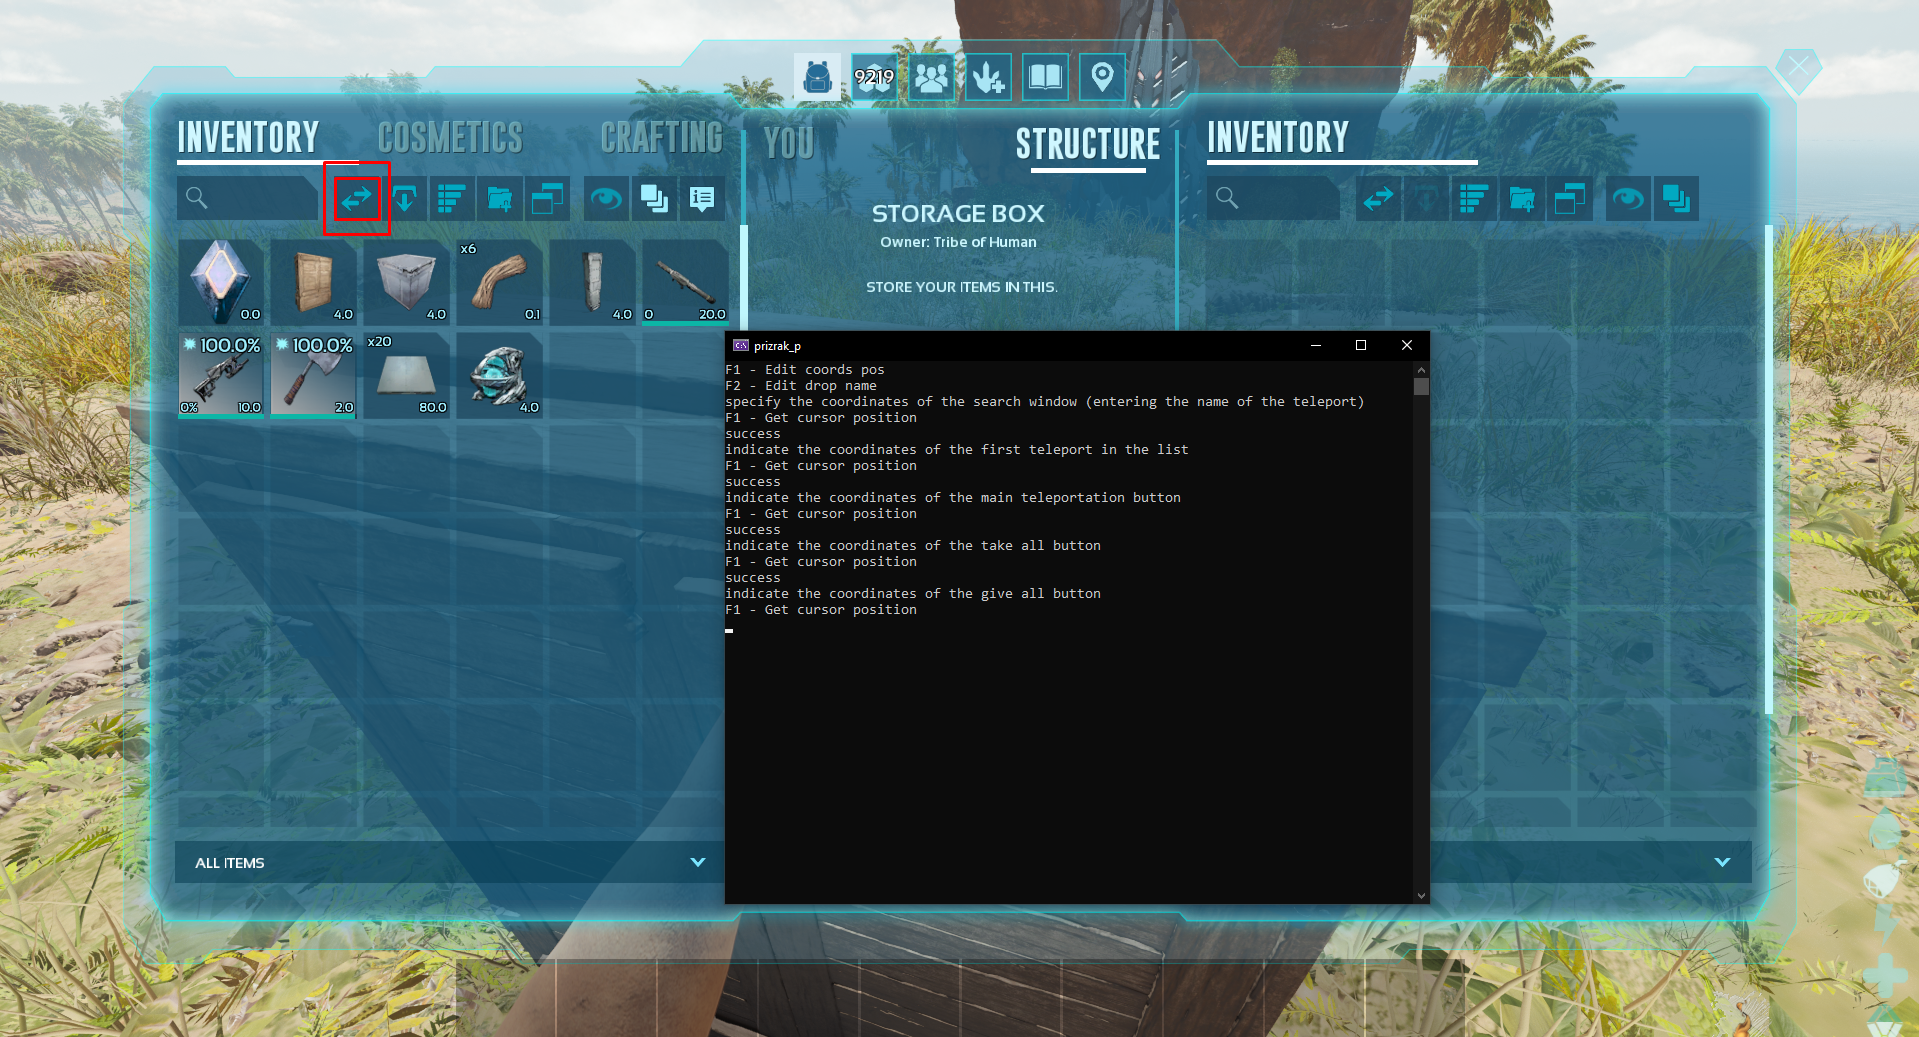Maximize the prizrak_p console window
This screenshot has height=1037, width=1919.
tap(1361, 345)
